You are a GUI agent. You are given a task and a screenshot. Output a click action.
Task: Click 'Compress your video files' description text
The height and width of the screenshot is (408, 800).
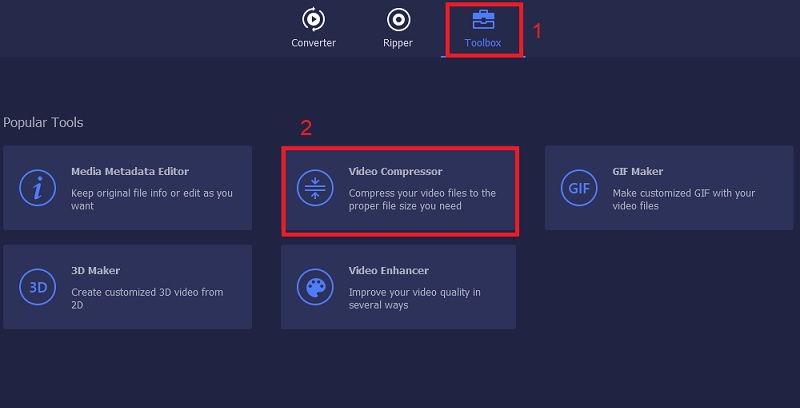[x=422, y=199]
